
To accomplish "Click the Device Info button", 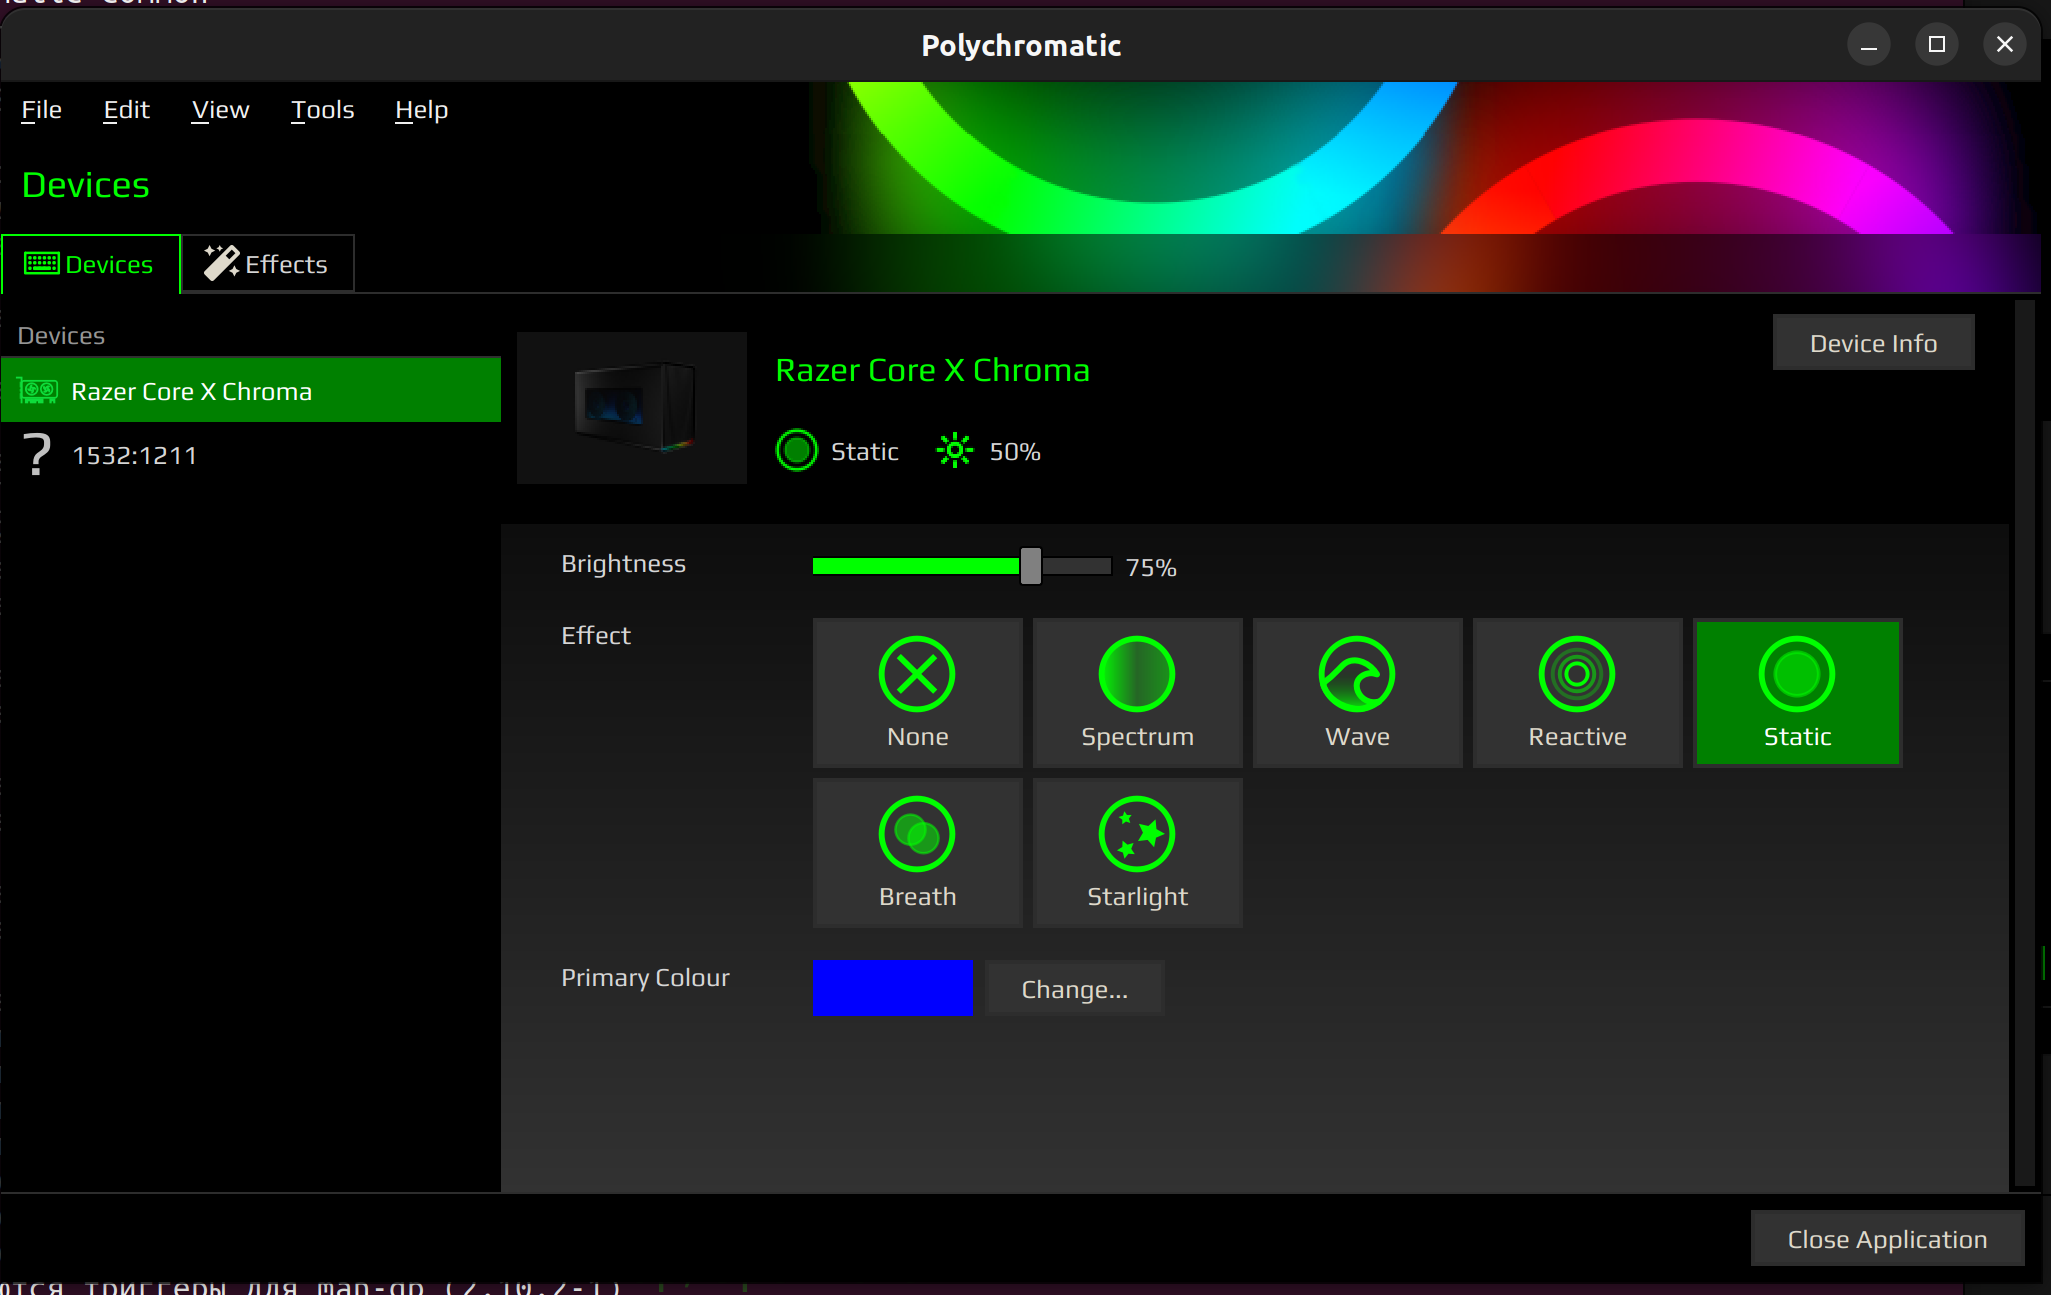I will pyautogui.click(x=1872, y=343).
